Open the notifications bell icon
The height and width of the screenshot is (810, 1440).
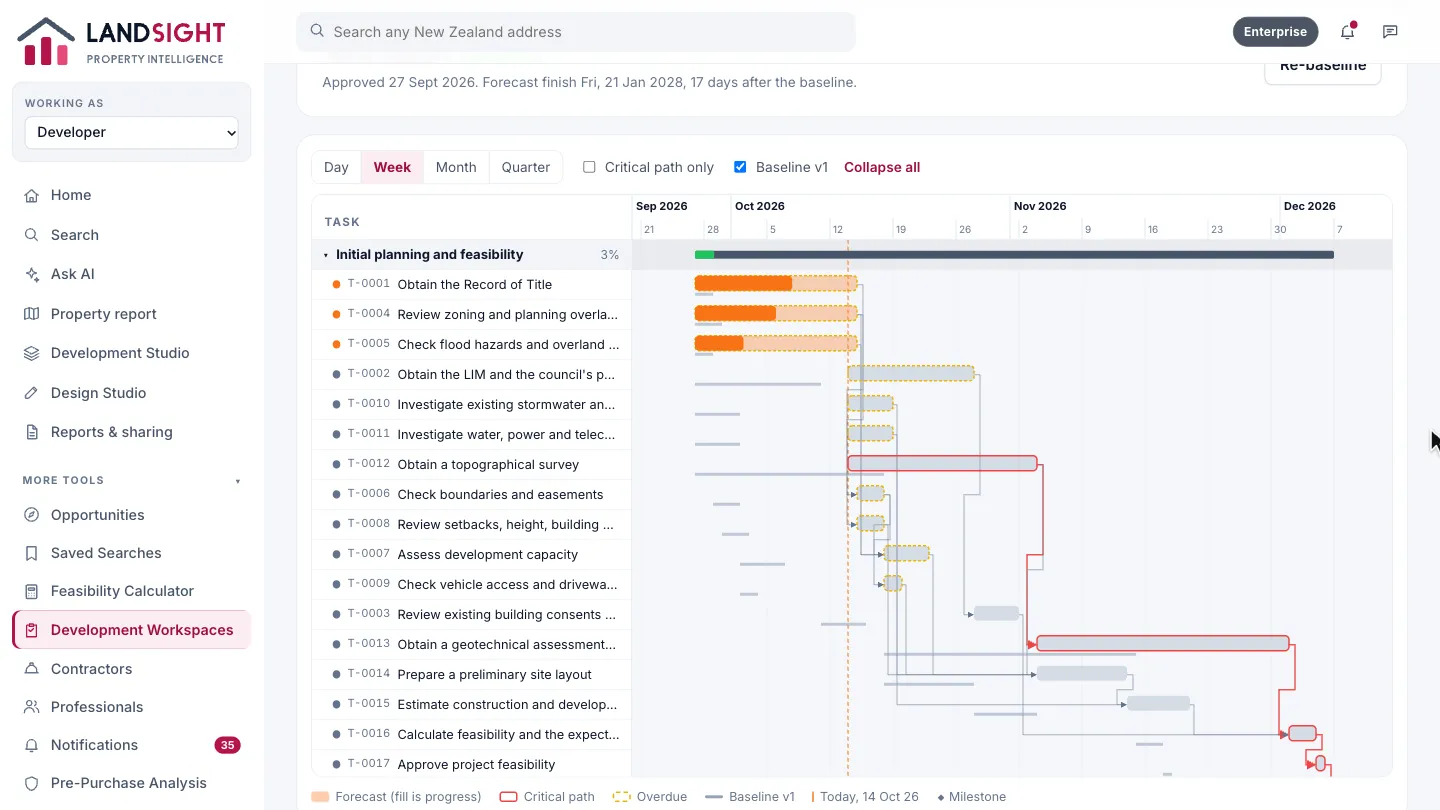[x=1347, y=32]
